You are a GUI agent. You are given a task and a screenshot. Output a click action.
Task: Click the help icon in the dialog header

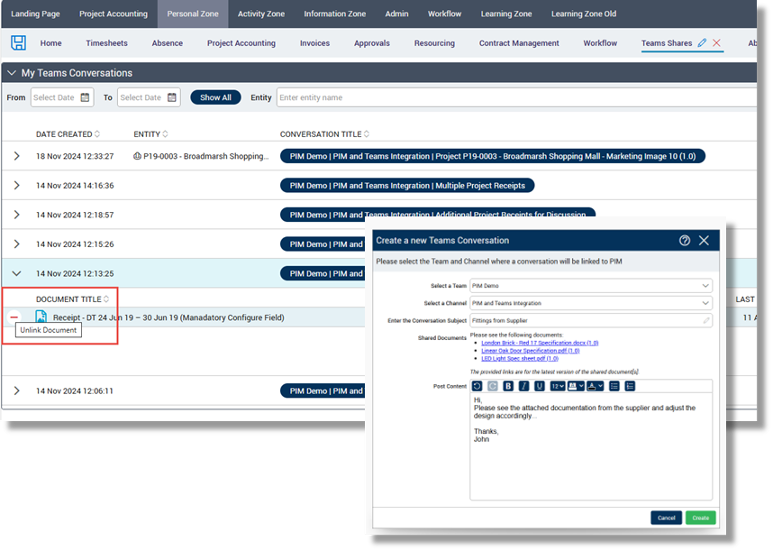(685, 240)
